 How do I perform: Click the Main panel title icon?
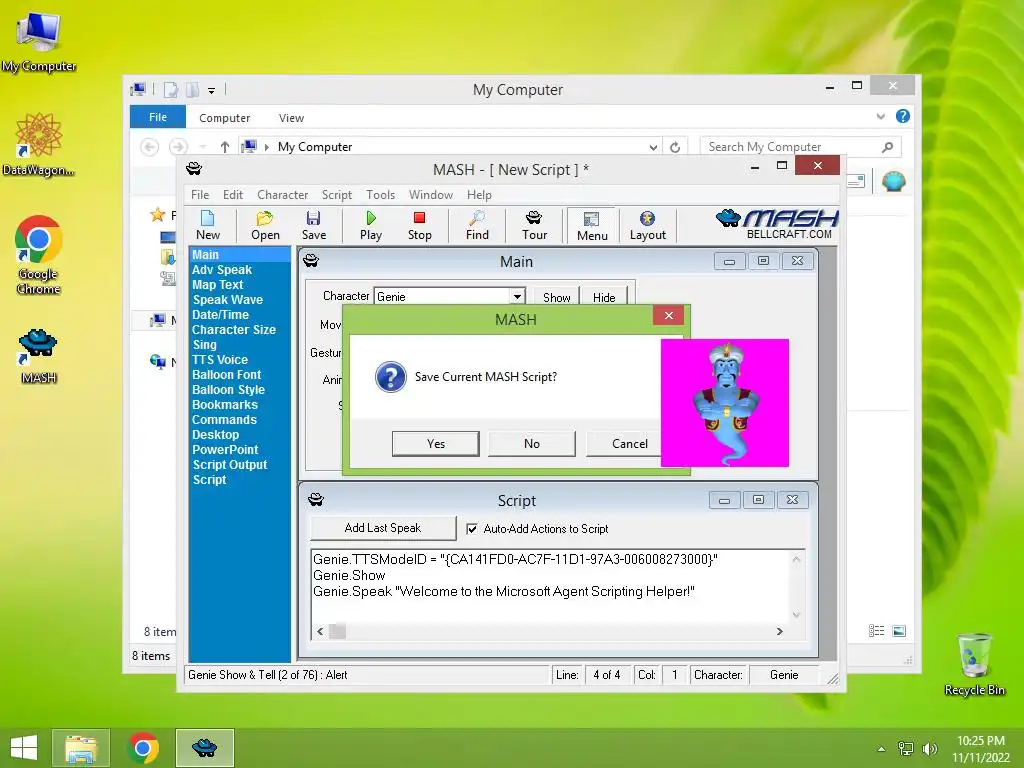coord(312,261)
